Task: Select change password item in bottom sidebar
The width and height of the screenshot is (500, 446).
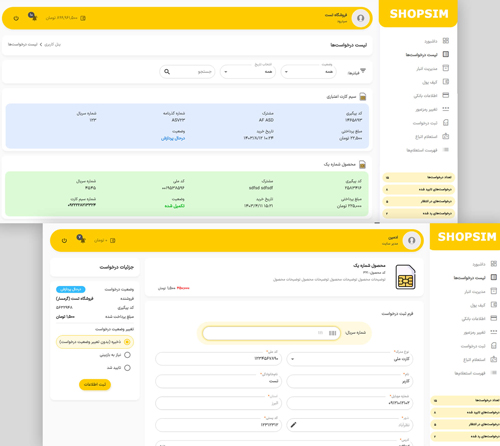Action: [480, 332]
